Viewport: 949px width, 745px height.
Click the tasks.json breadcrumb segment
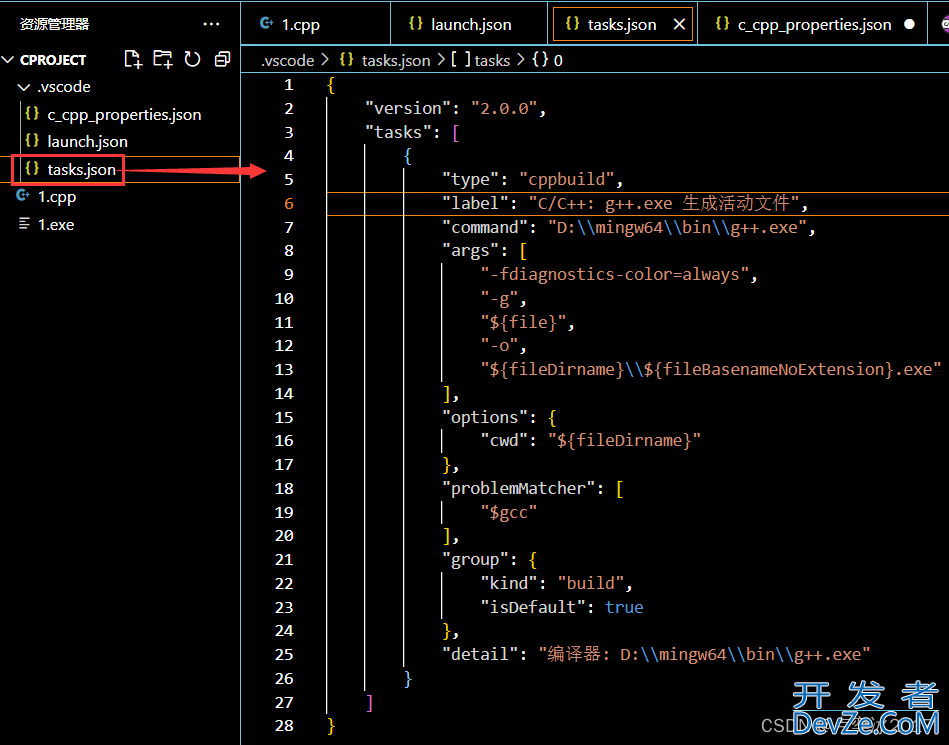click(396, 61)
